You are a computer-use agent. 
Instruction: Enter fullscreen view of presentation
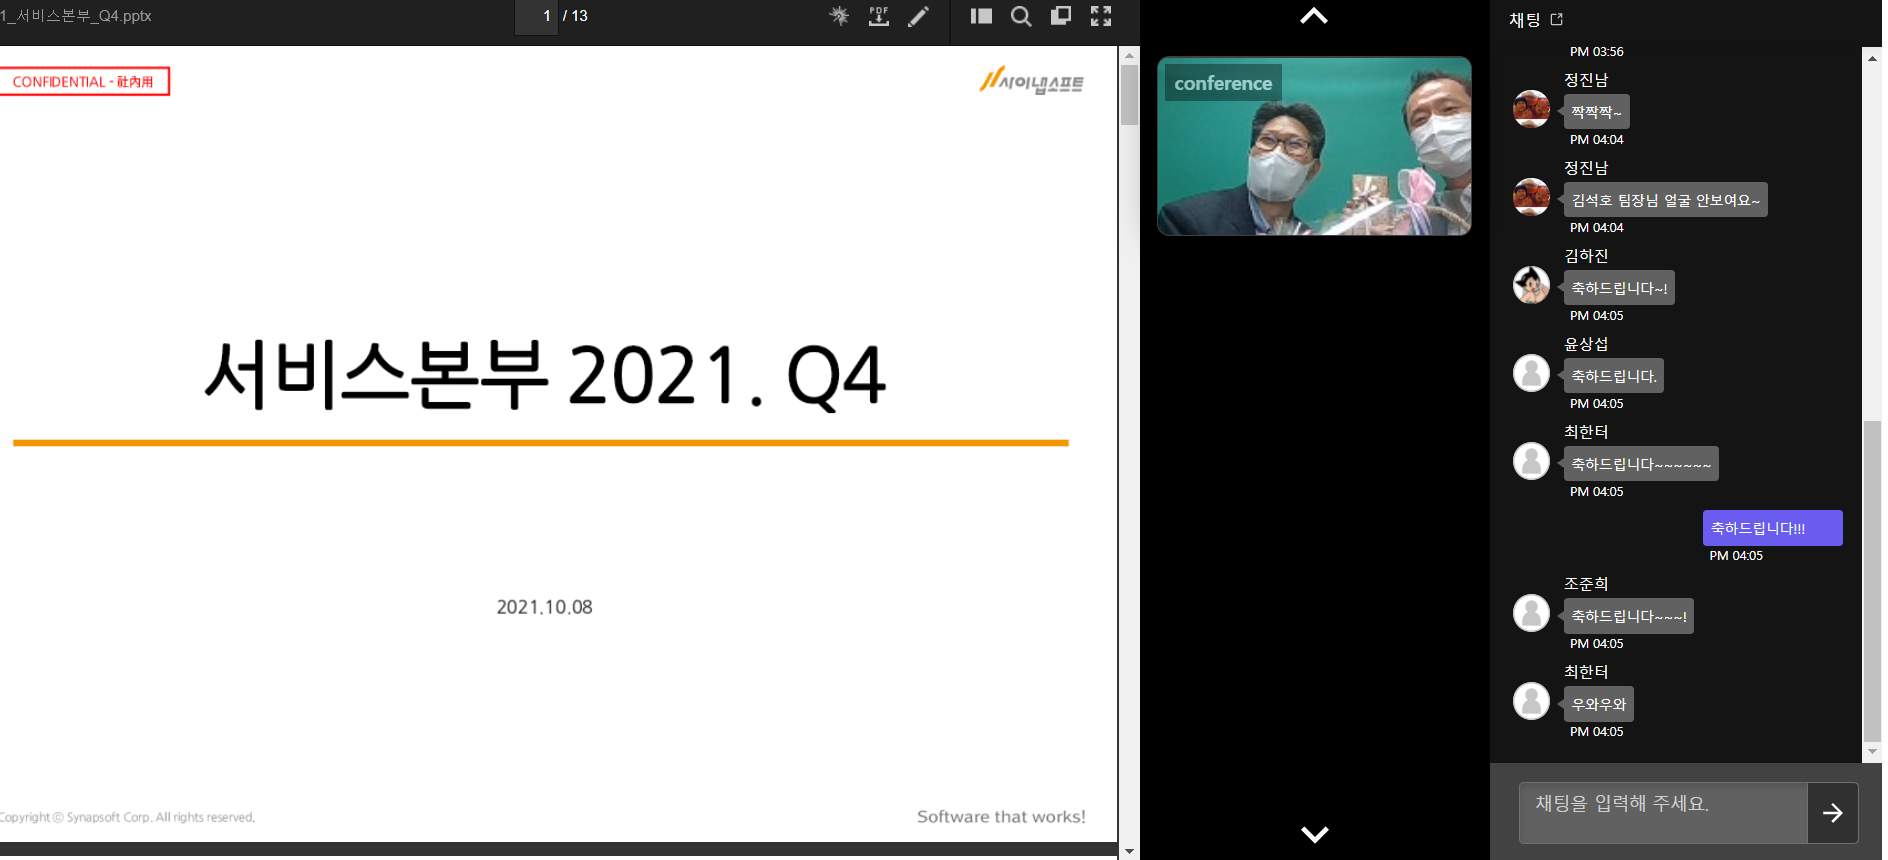pyautogui.click(x=1101, y=16)
